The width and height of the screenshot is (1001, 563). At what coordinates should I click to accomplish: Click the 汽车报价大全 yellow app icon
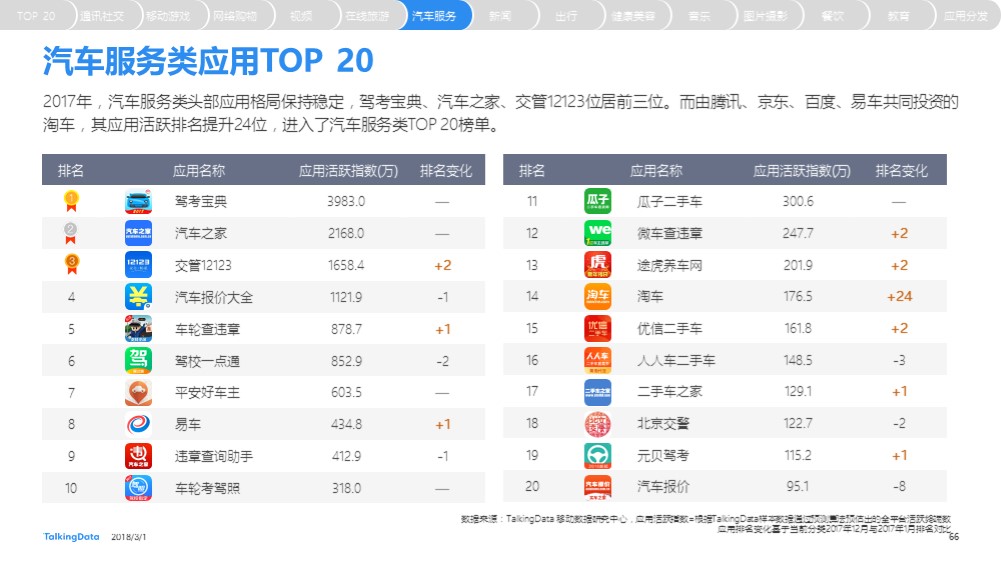point(138,297)
